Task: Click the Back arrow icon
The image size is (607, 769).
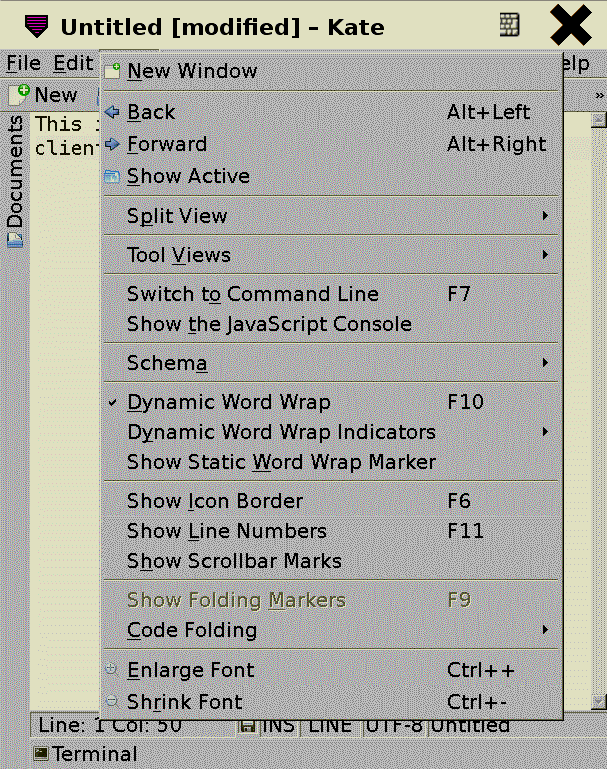Action: pos(112,112)
